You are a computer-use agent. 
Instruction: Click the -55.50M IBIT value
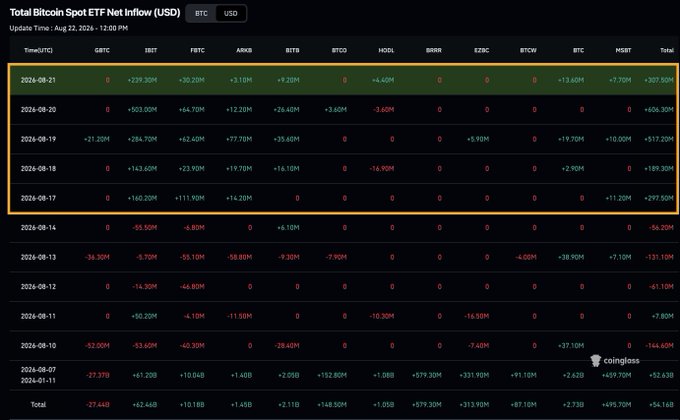(x=145, y=228)
